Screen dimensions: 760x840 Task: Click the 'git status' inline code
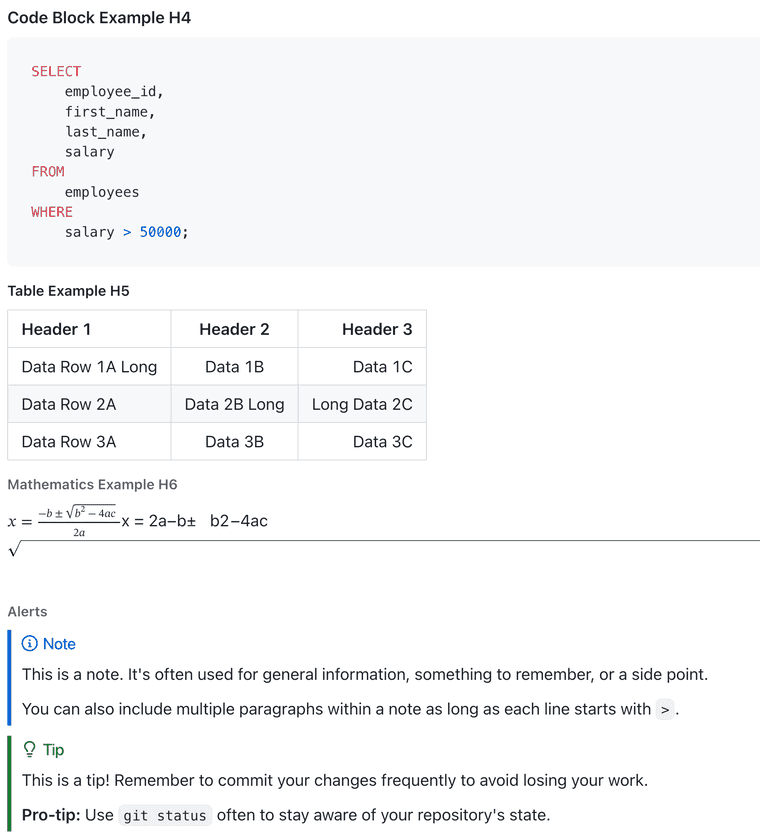[165, 815]
